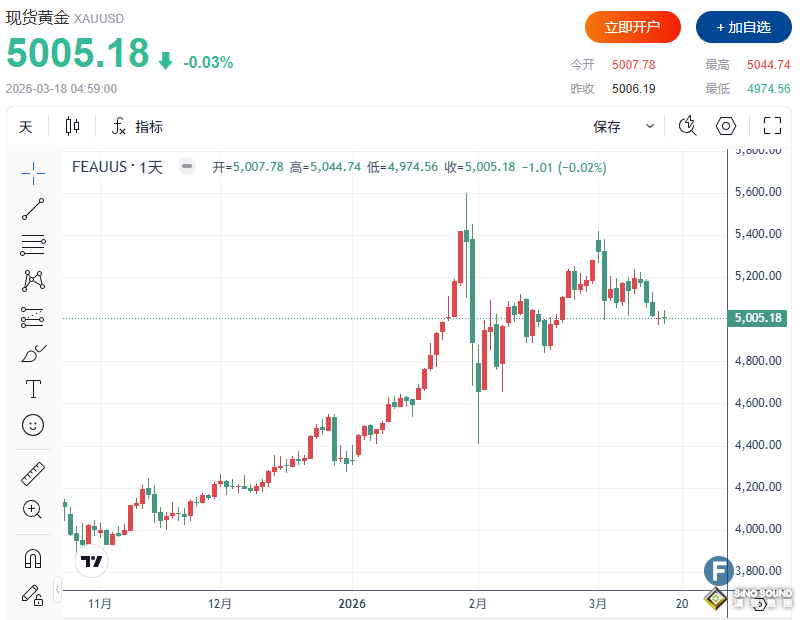
Task: Select the ruler measure tool
Action: tap(33, 473)
